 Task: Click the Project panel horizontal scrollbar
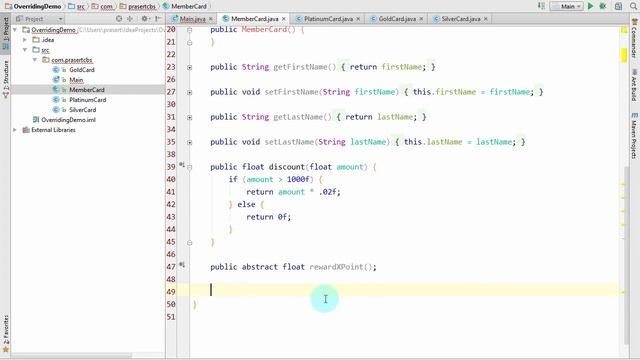coord(72,356)
